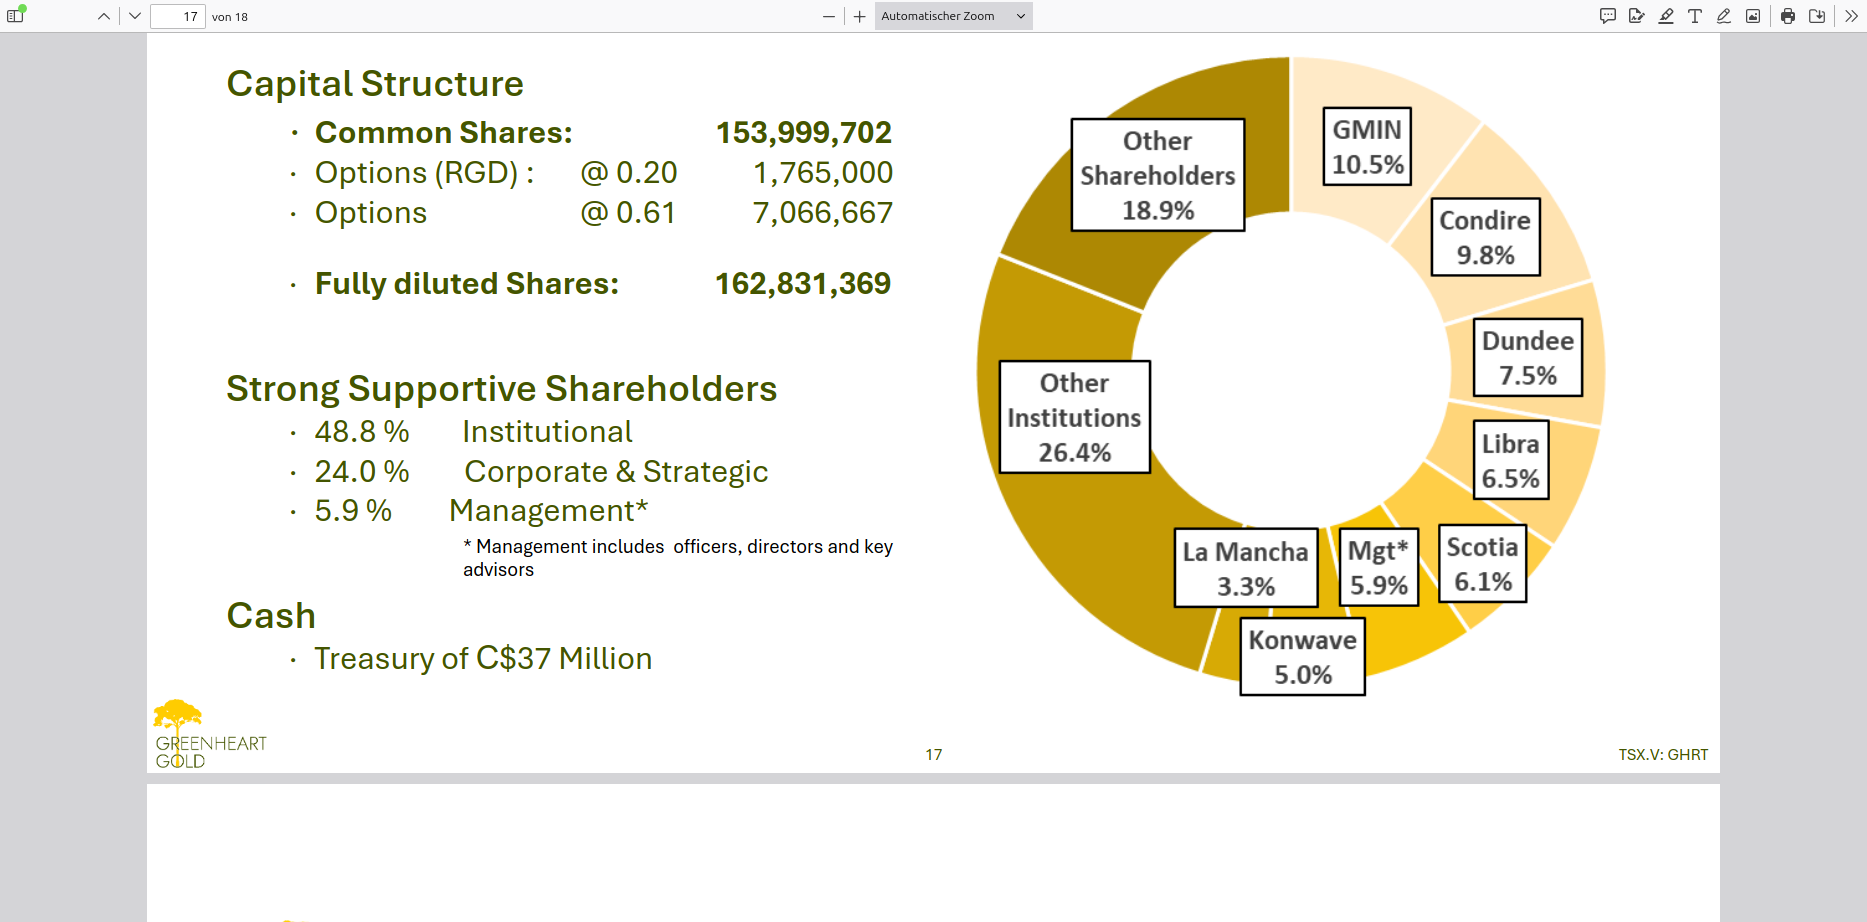Activate the text annotation tool
Viewport: 1867px width, 922px height.
1694,16
